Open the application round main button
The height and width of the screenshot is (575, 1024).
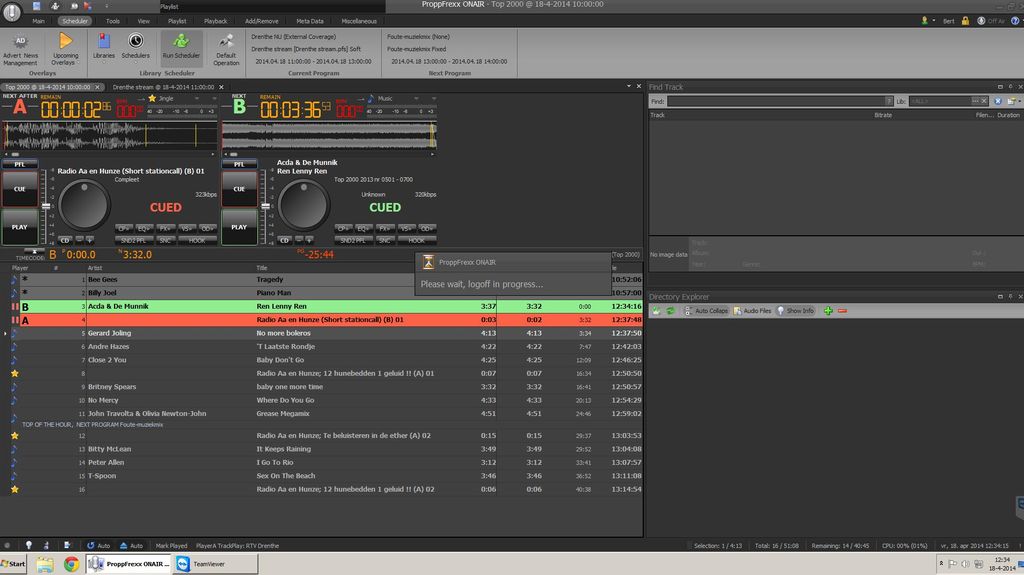[x=12, y=12]
